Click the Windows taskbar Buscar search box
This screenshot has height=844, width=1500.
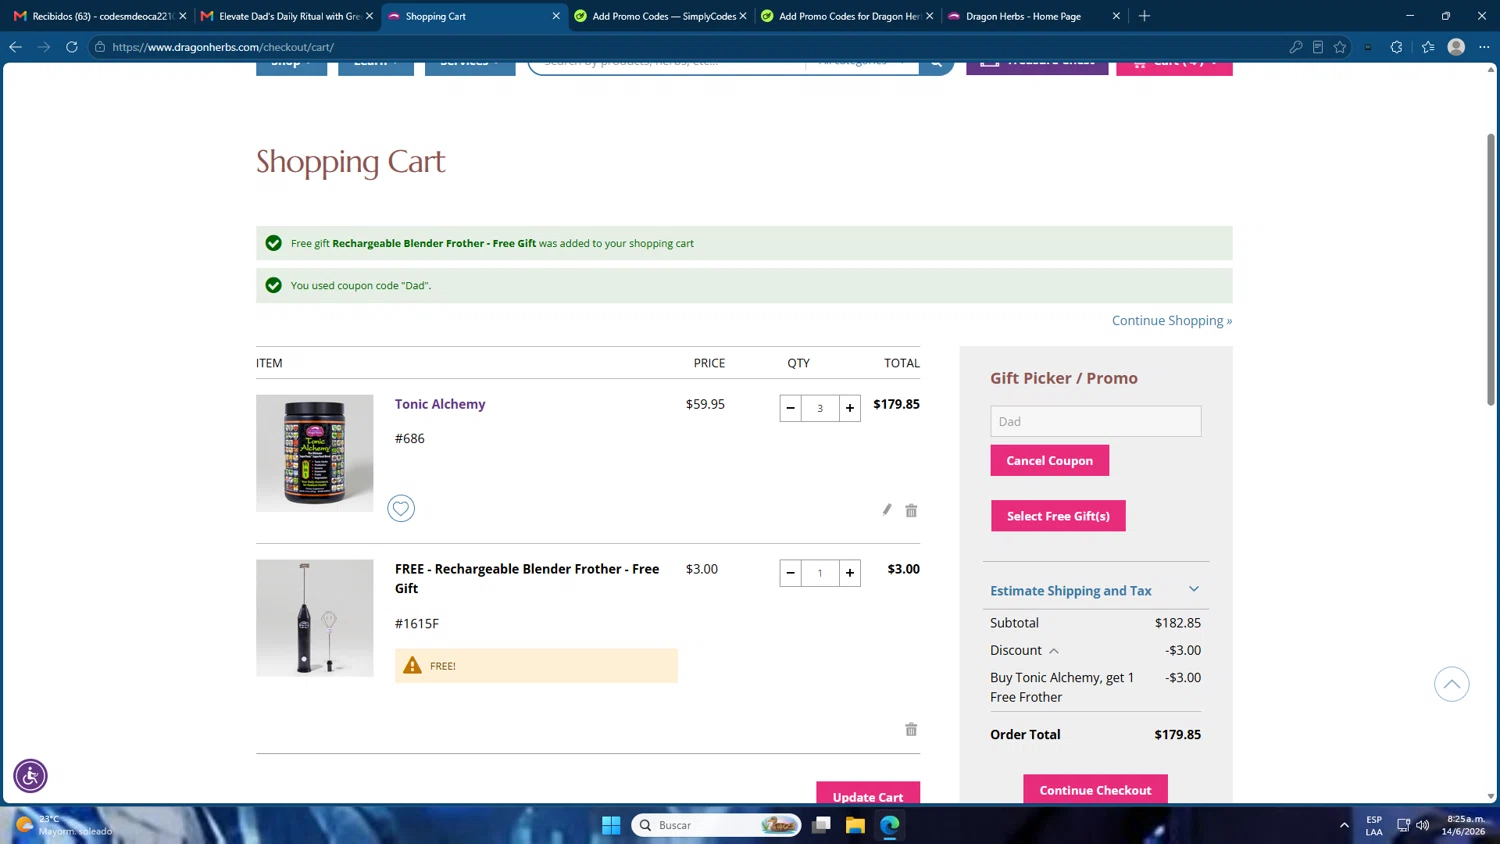[x=716, y=825]
